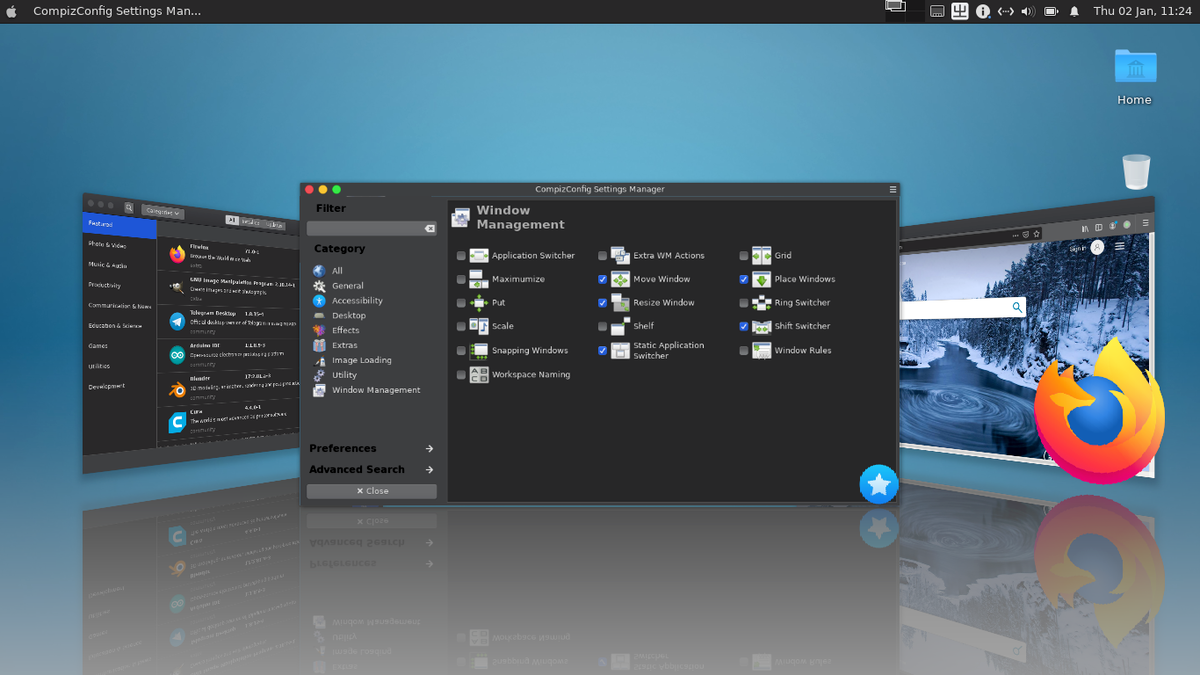Click the Close button in sidebar
Image resolution: width=1200 pixels, height=675 pixels.
click(372, 491)
